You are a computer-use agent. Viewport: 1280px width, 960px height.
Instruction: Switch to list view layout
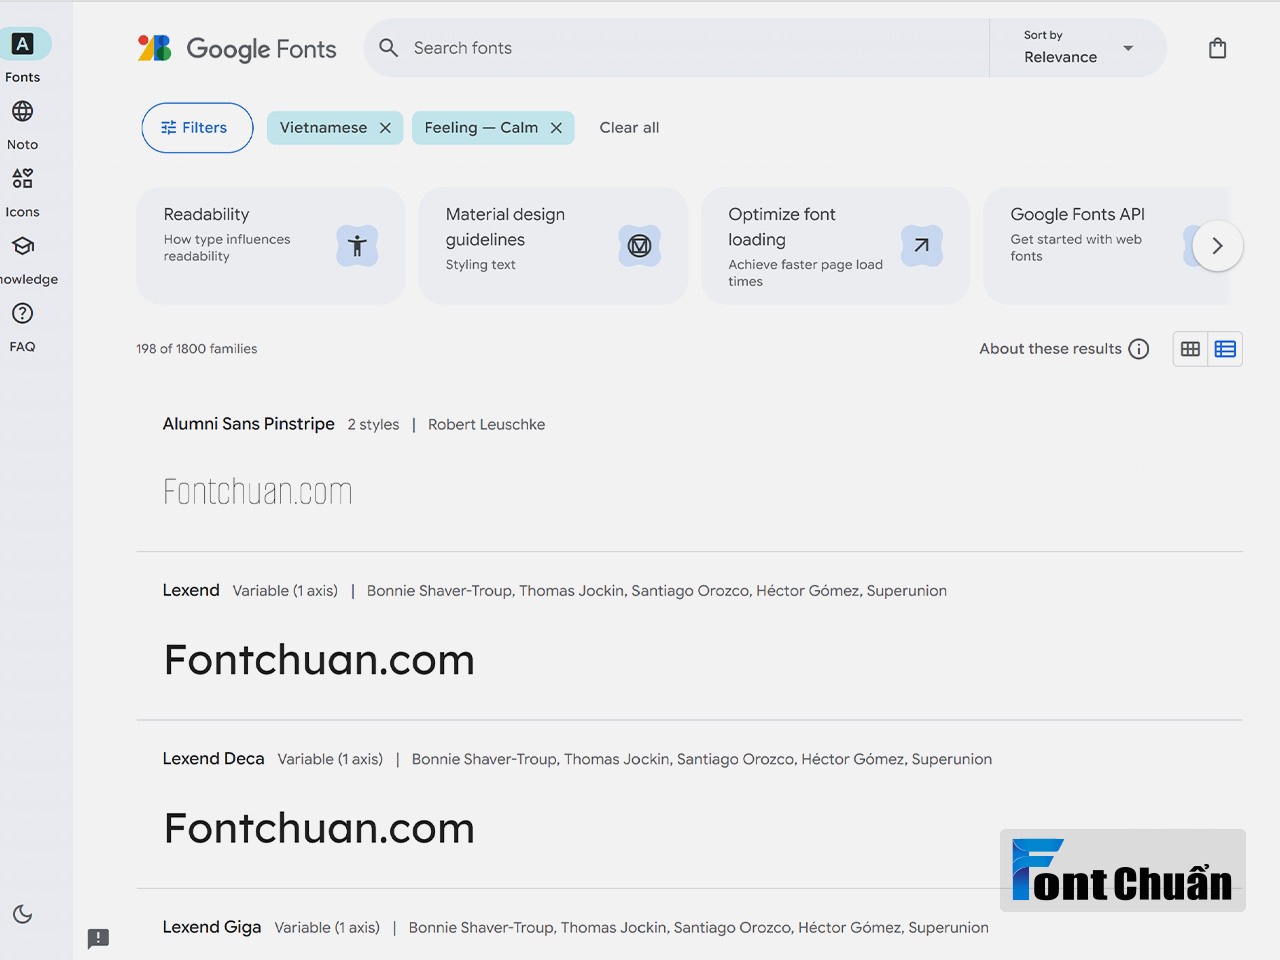coord(1225,349)
